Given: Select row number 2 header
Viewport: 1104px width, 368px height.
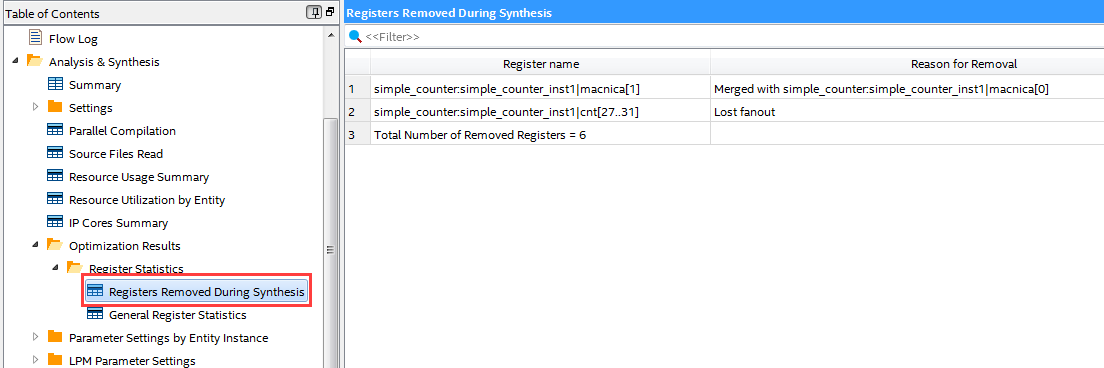Looking at the screenshot, I should (358, 112).
